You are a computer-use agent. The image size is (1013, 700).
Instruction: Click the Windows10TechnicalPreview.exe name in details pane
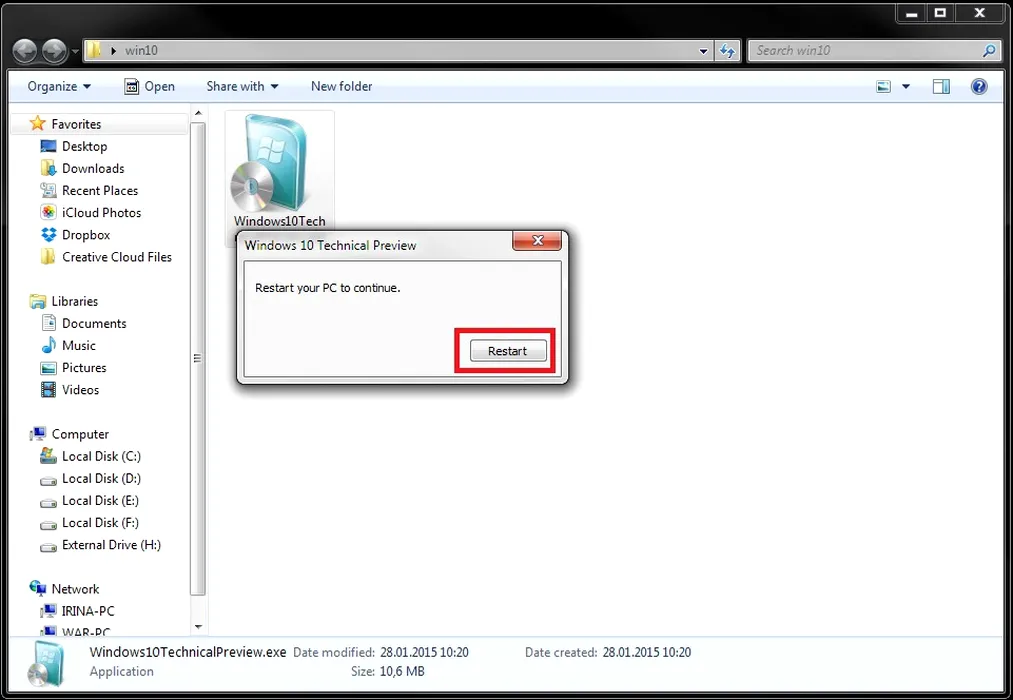(188, 652)
